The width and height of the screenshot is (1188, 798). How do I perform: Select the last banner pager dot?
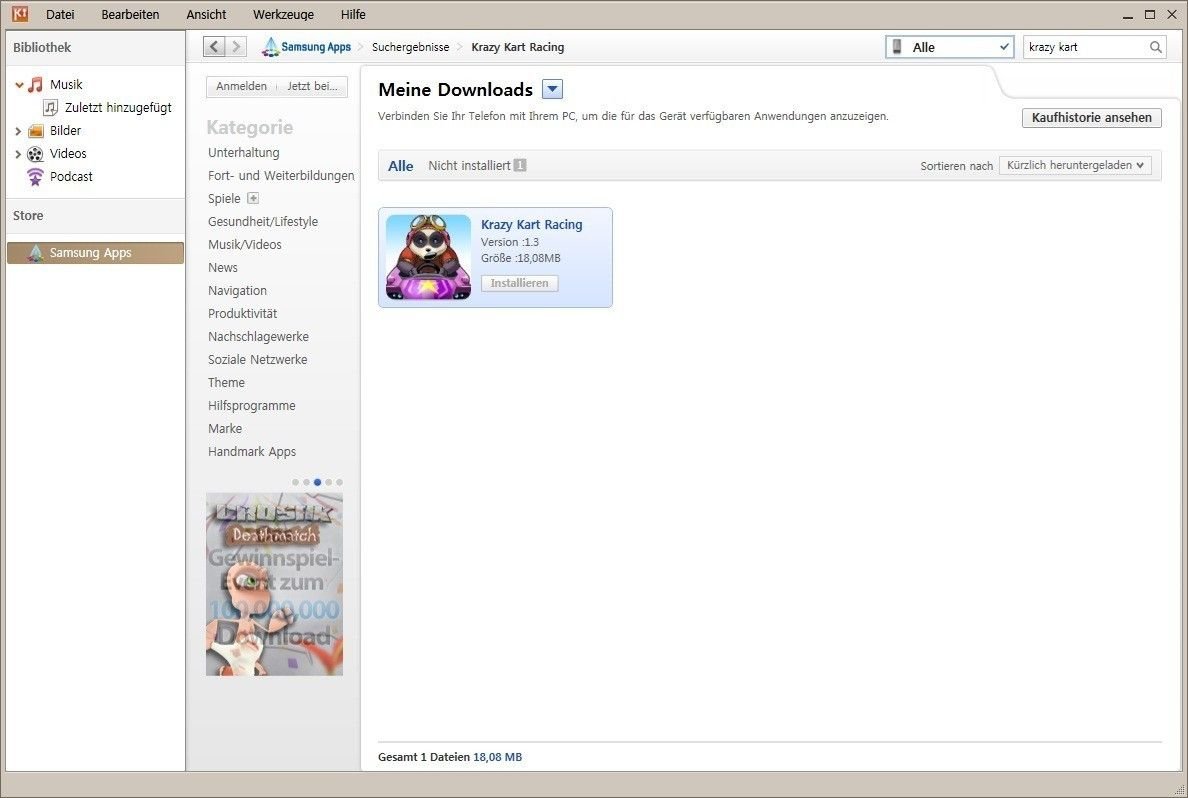pyautogui.click(x=339, y=482)
